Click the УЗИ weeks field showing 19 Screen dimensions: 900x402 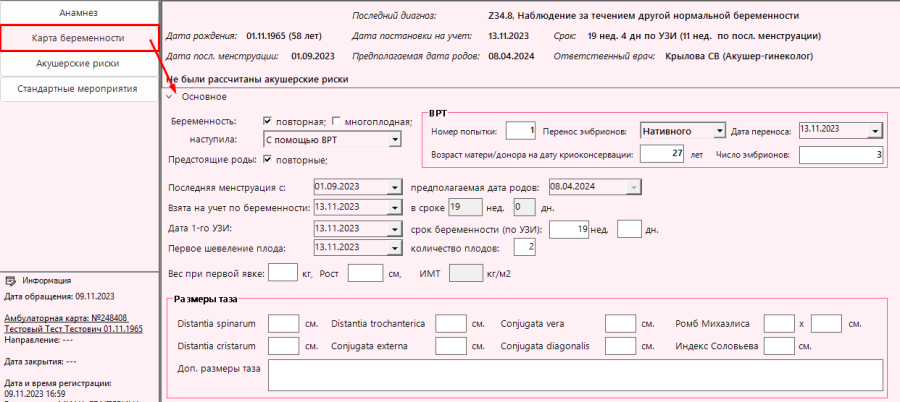click(569, 230)
